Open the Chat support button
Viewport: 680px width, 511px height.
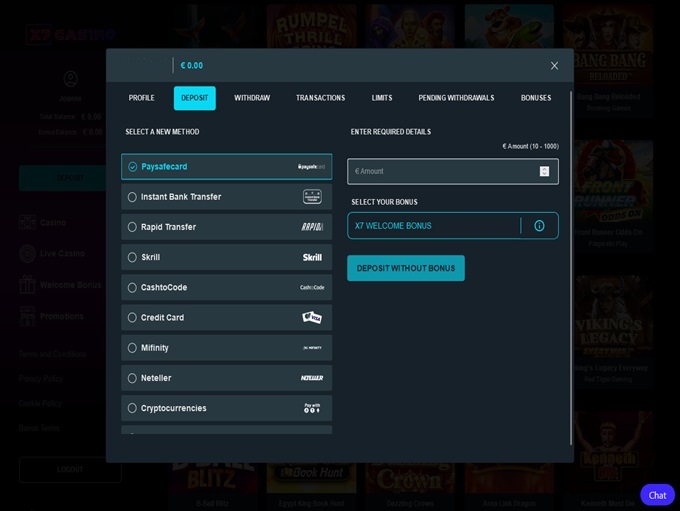(657, 495)
